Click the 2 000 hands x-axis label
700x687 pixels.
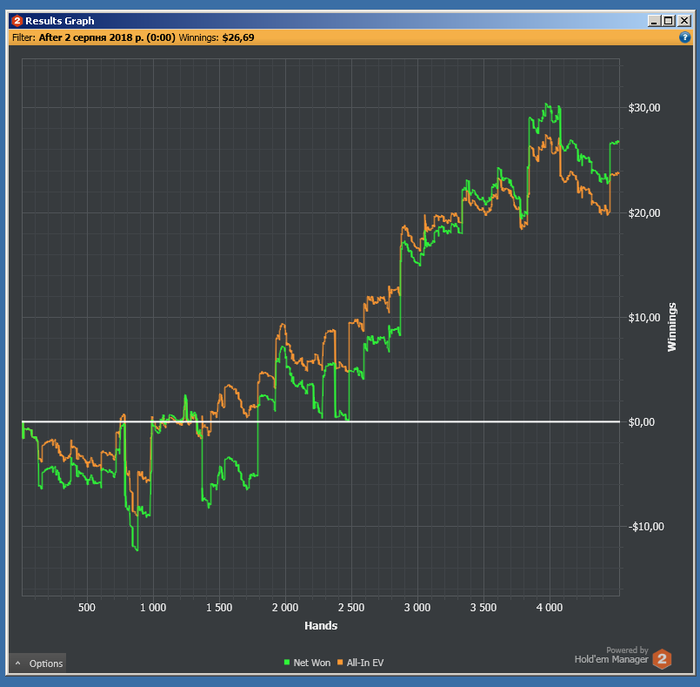pos(285,607)
